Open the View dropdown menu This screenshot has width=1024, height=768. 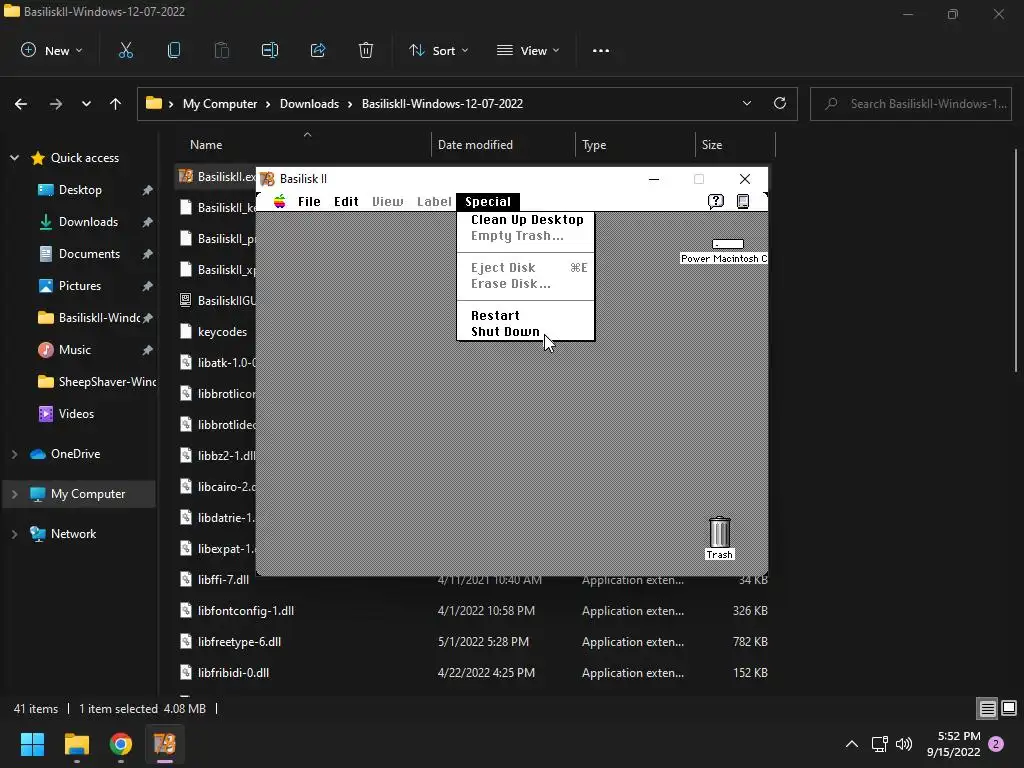point(528,50)
